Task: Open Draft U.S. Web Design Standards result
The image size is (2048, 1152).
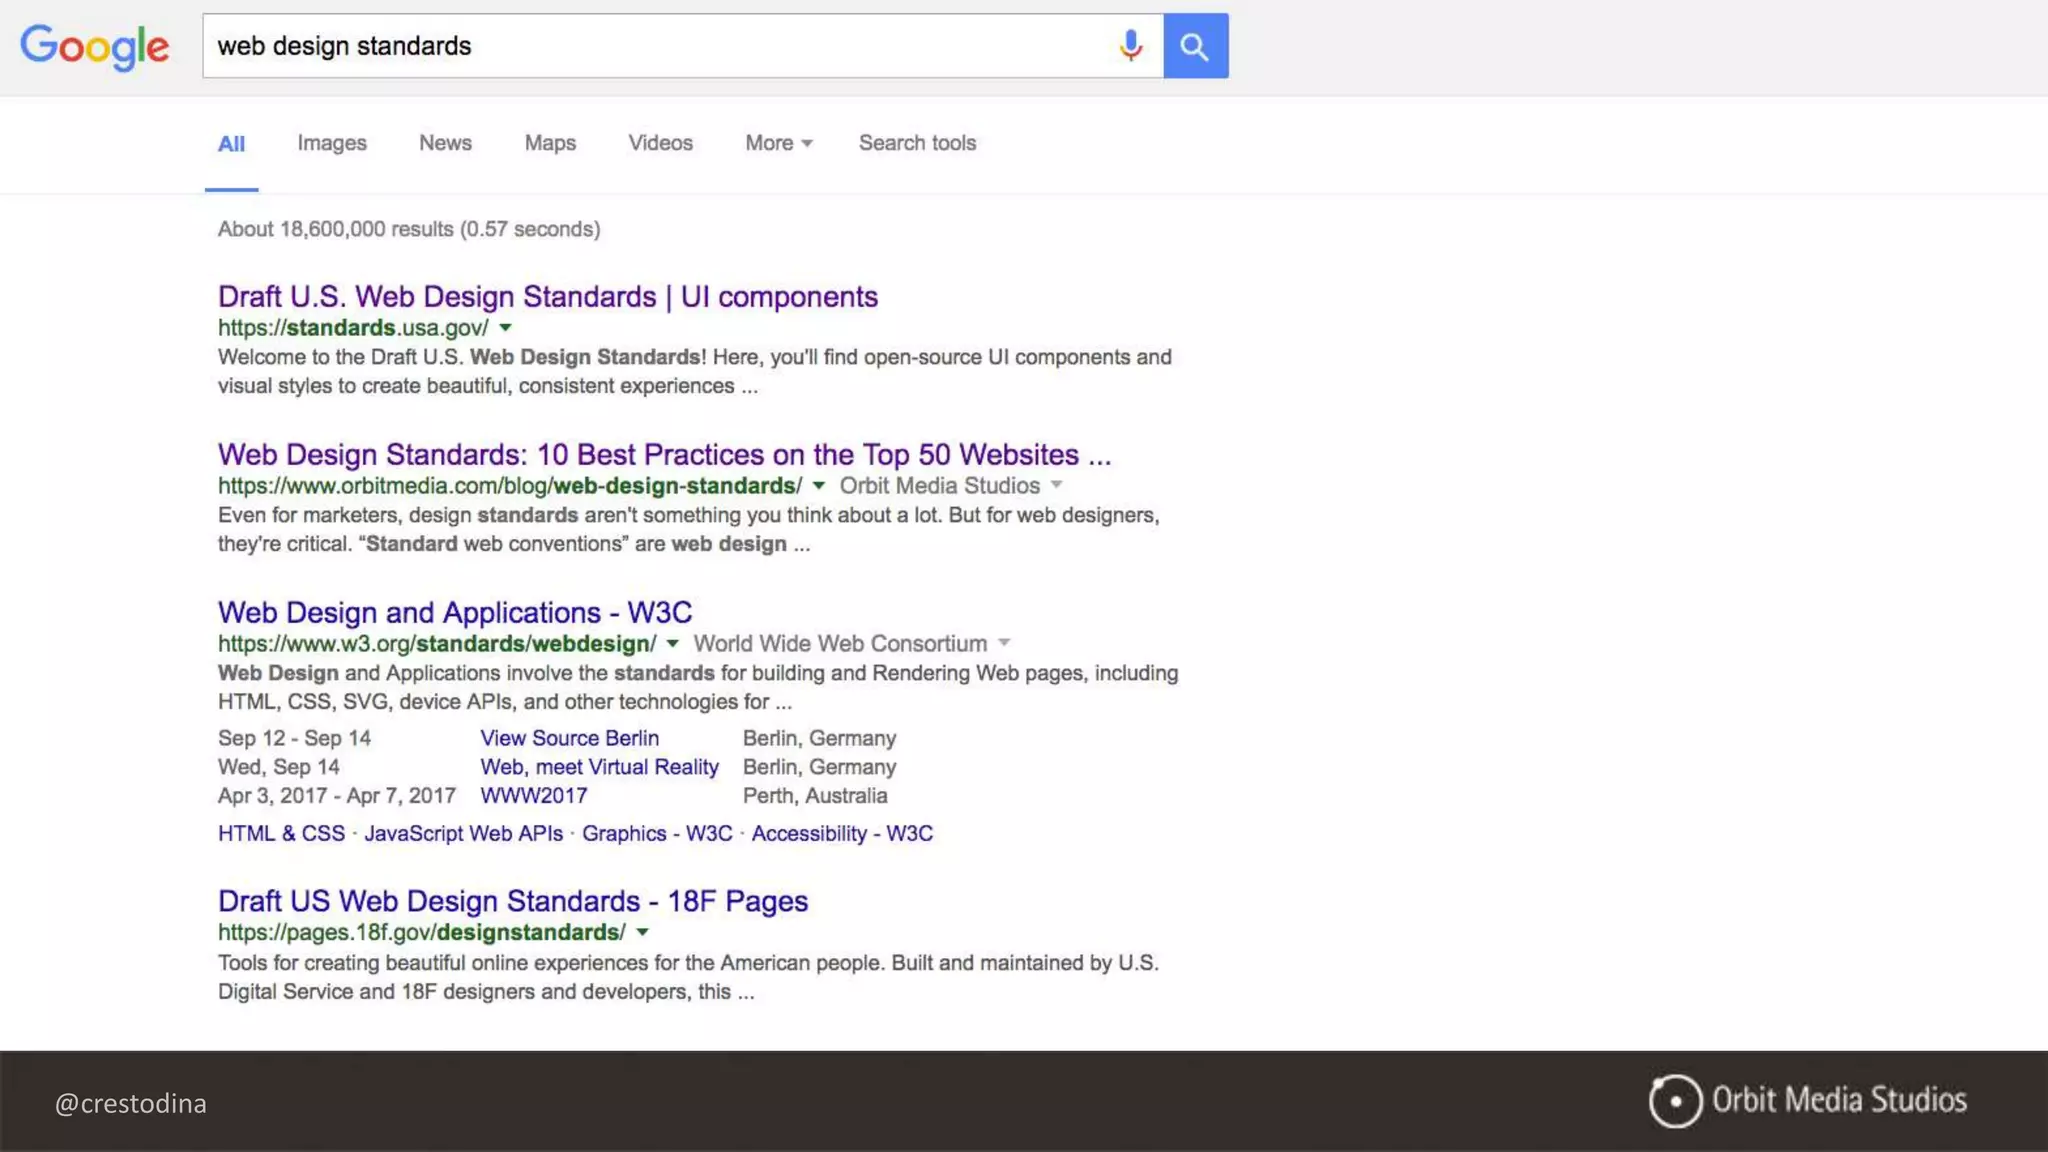Action: point(547,297)
